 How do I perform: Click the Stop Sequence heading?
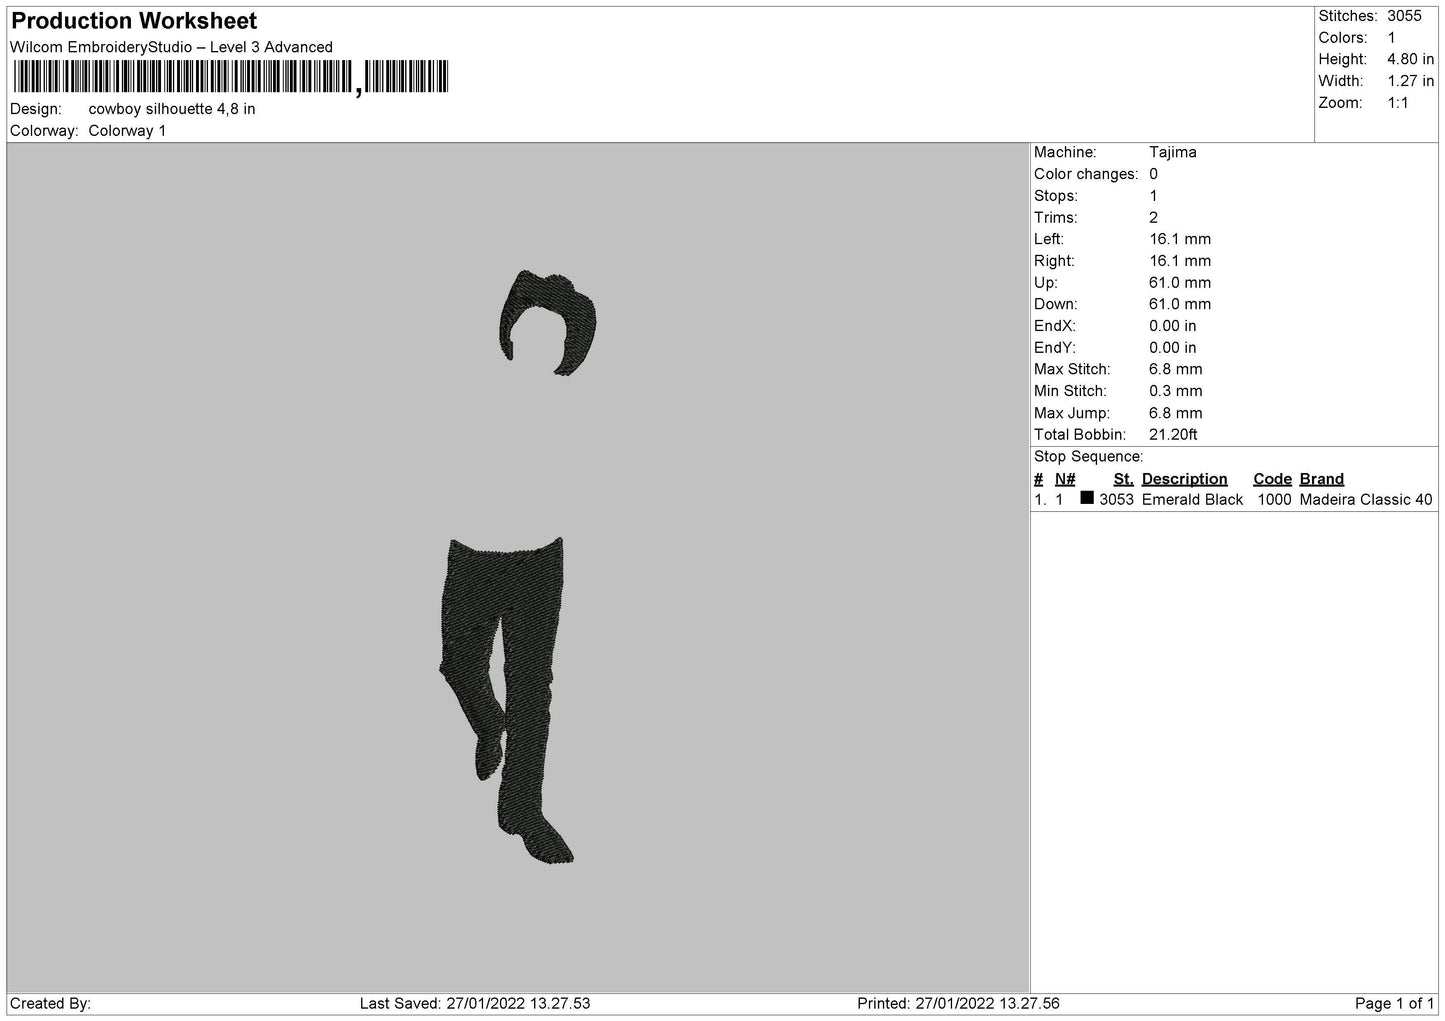coord(1089,457)
